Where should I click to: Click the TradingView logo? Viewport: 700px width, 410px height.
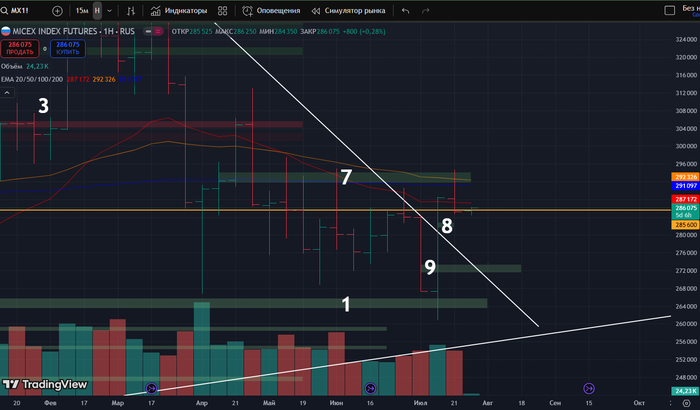click(44, 384)
